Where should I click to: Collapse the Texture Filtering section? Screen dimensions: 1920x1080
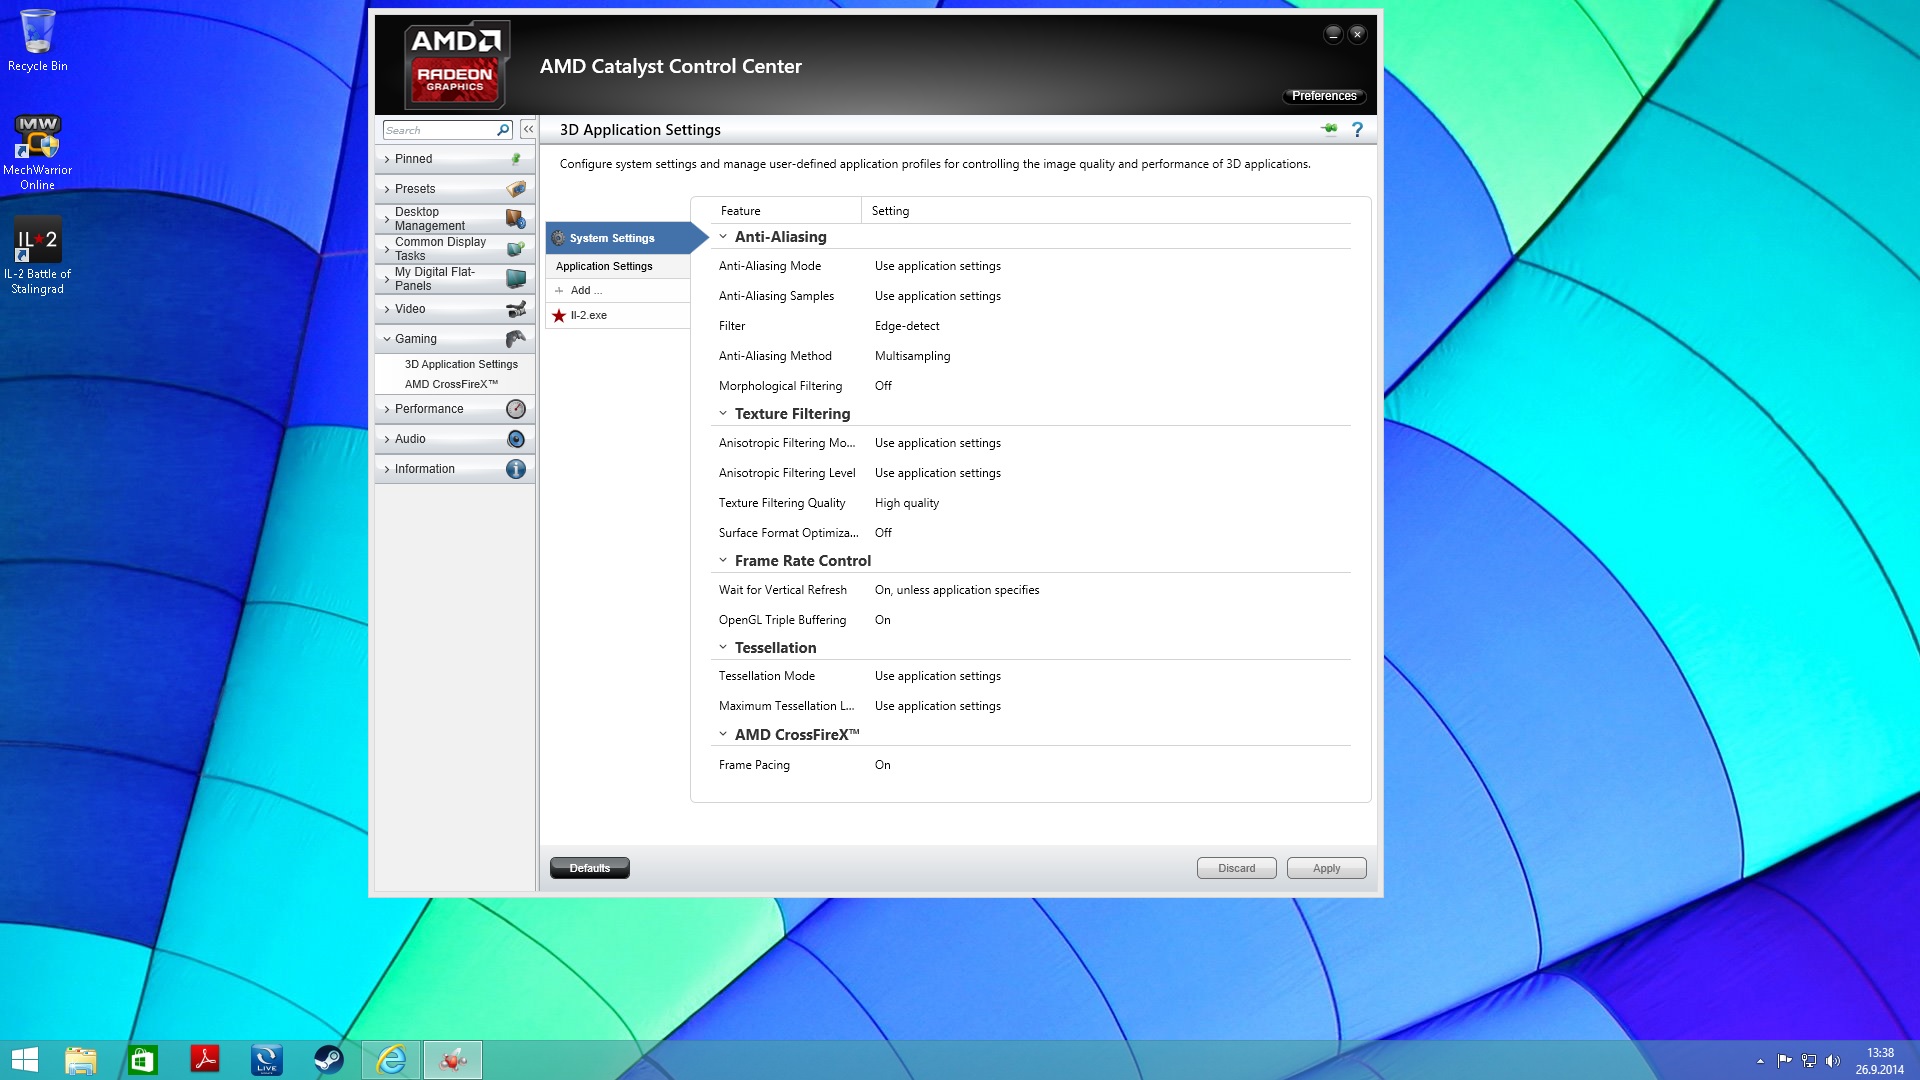pyautogui.click(x=723, y=414)
